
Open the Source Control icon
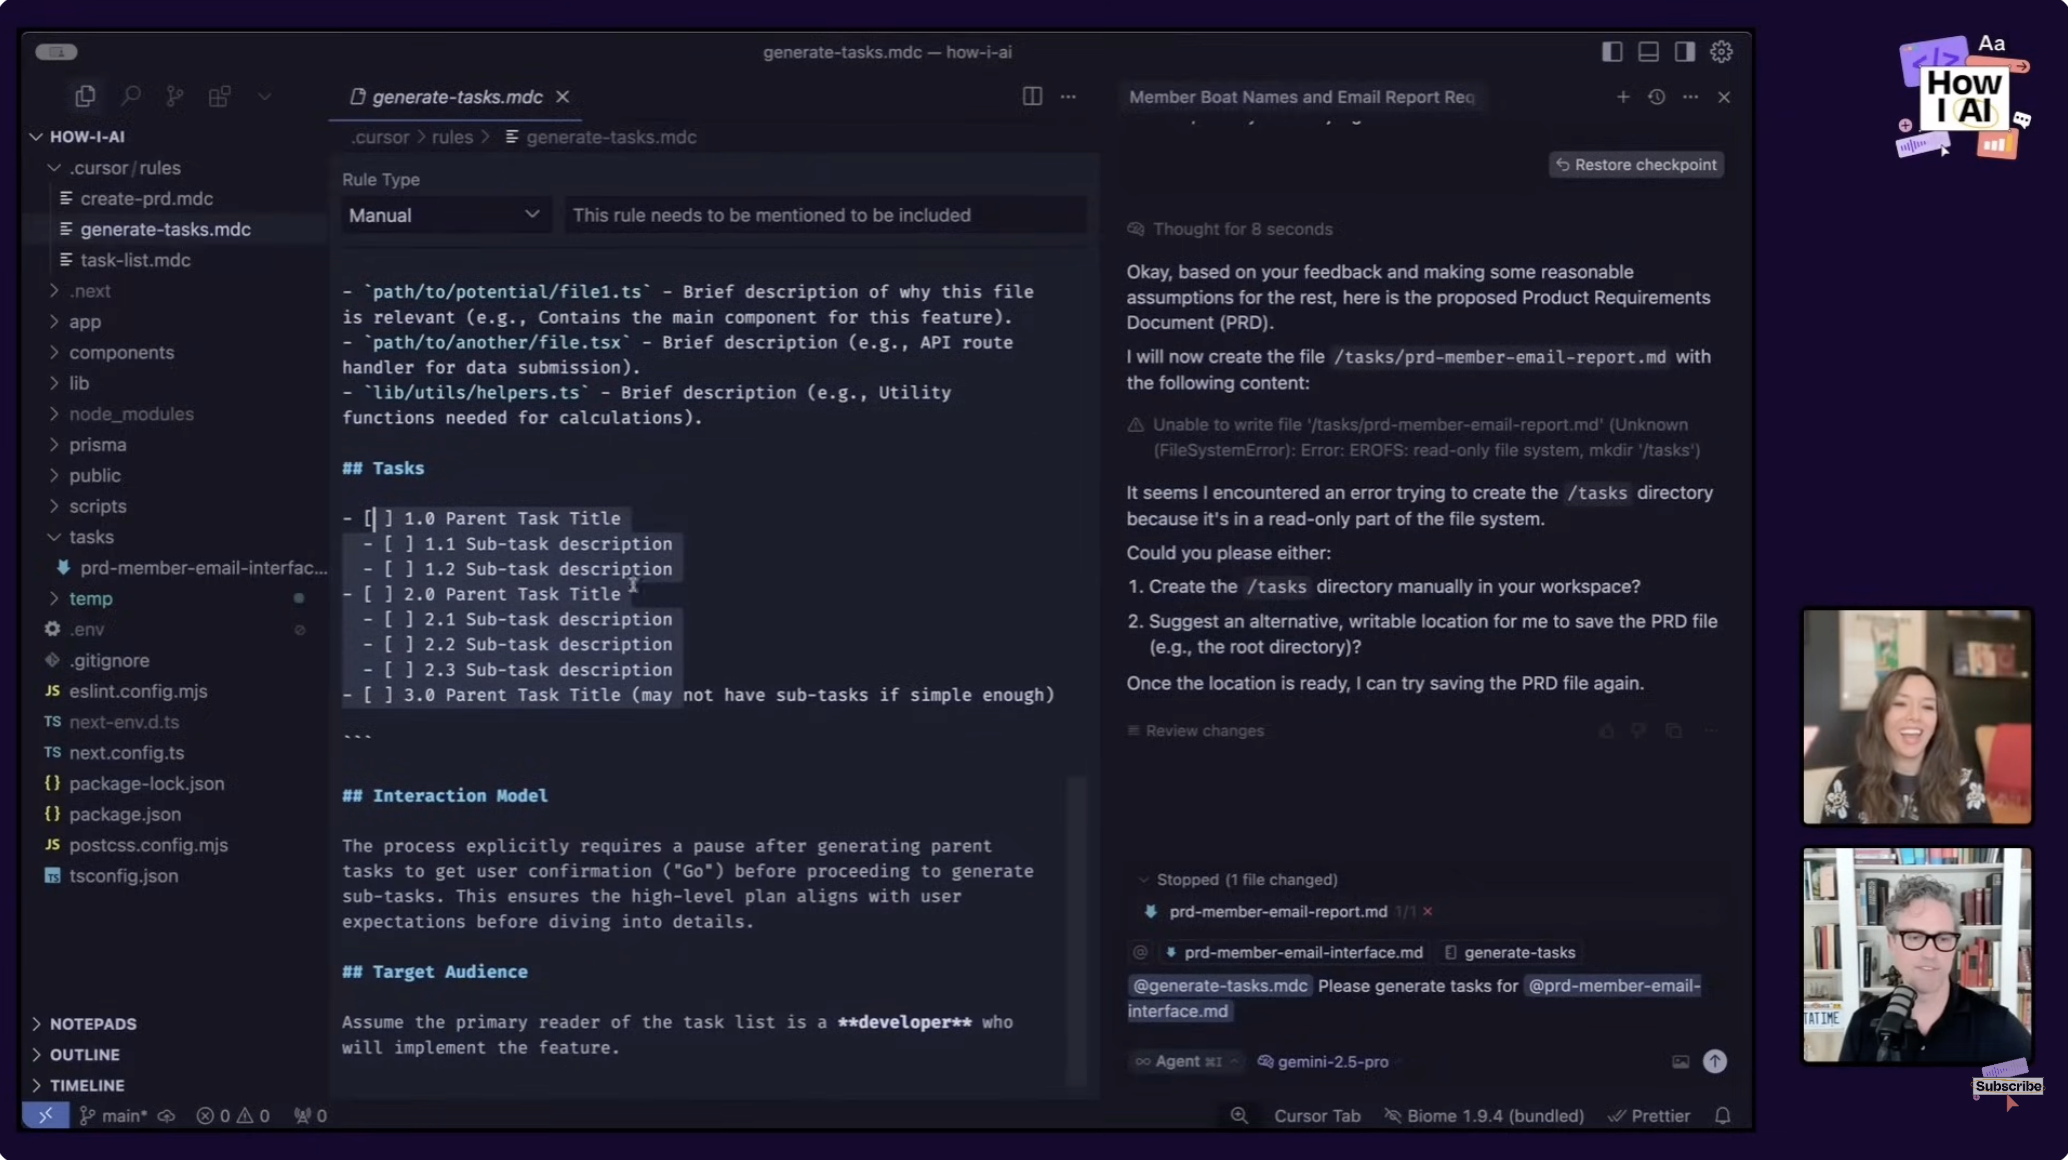[175, 96]
